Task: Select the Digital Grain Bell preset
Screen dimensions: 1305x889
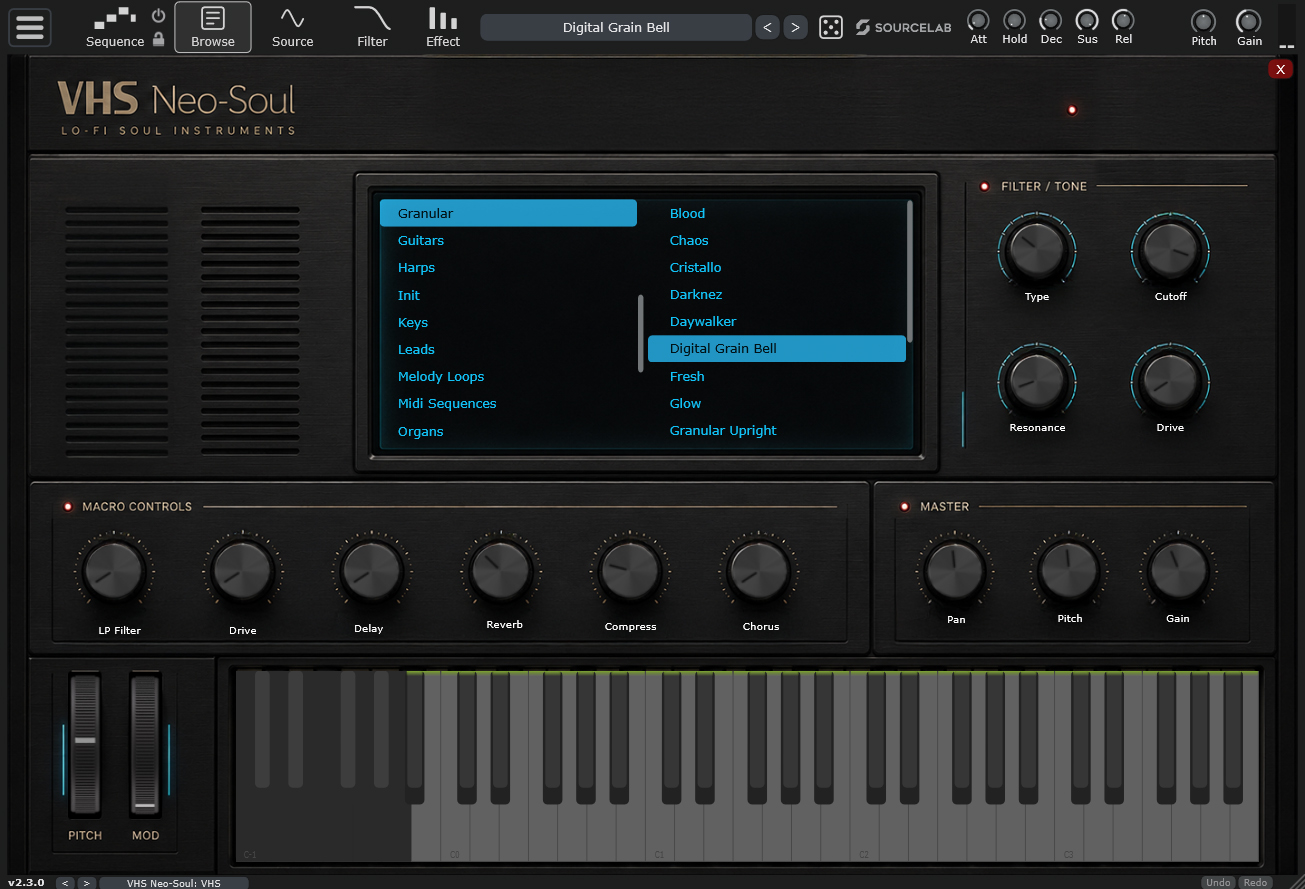Action: [777, 348]
